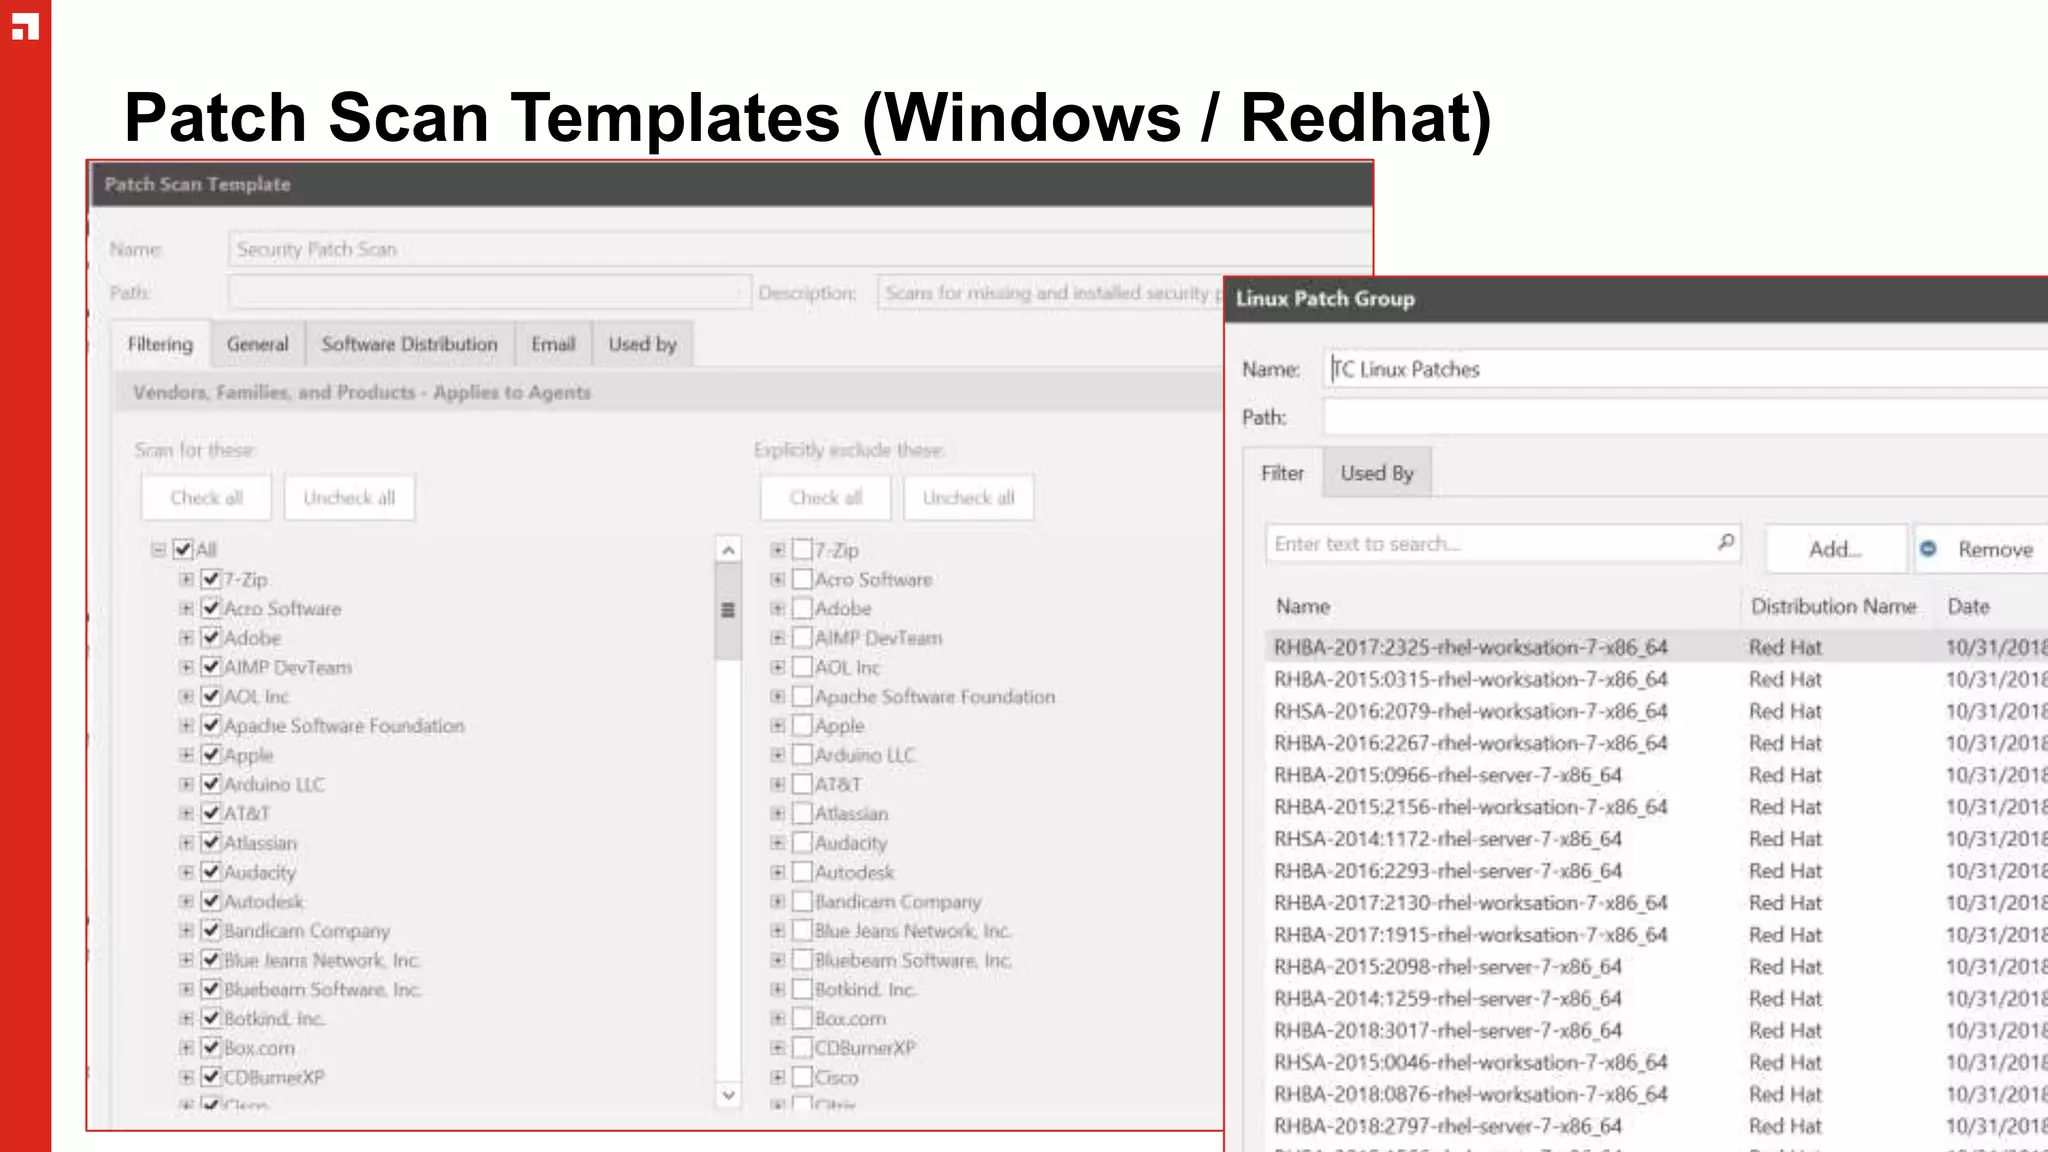Viewport: 2048px width, 1152px height.
Task: Expand the Autodesk node in scan list
Action: [186, 901]
